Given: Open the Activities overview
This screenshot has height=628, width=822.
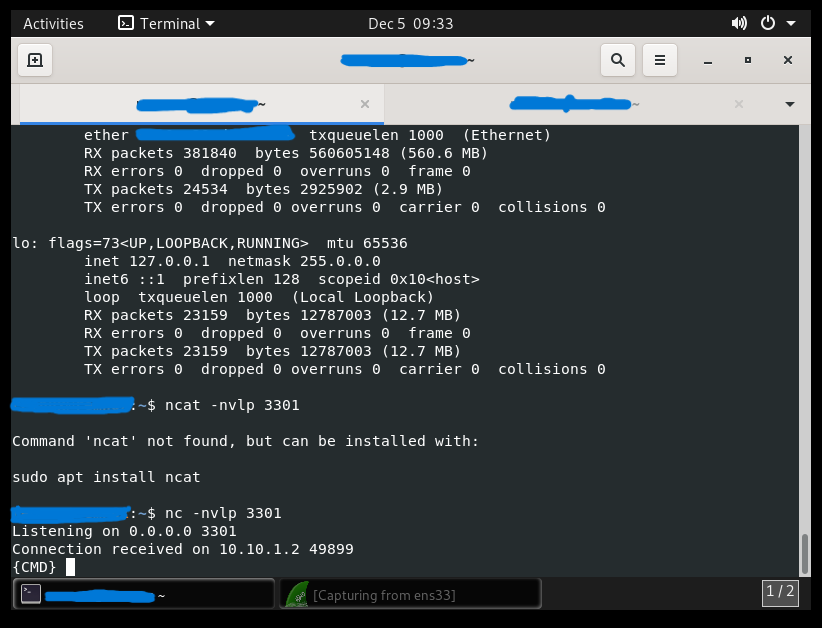Looking at the screenshot, I should [x=53, y=23].
